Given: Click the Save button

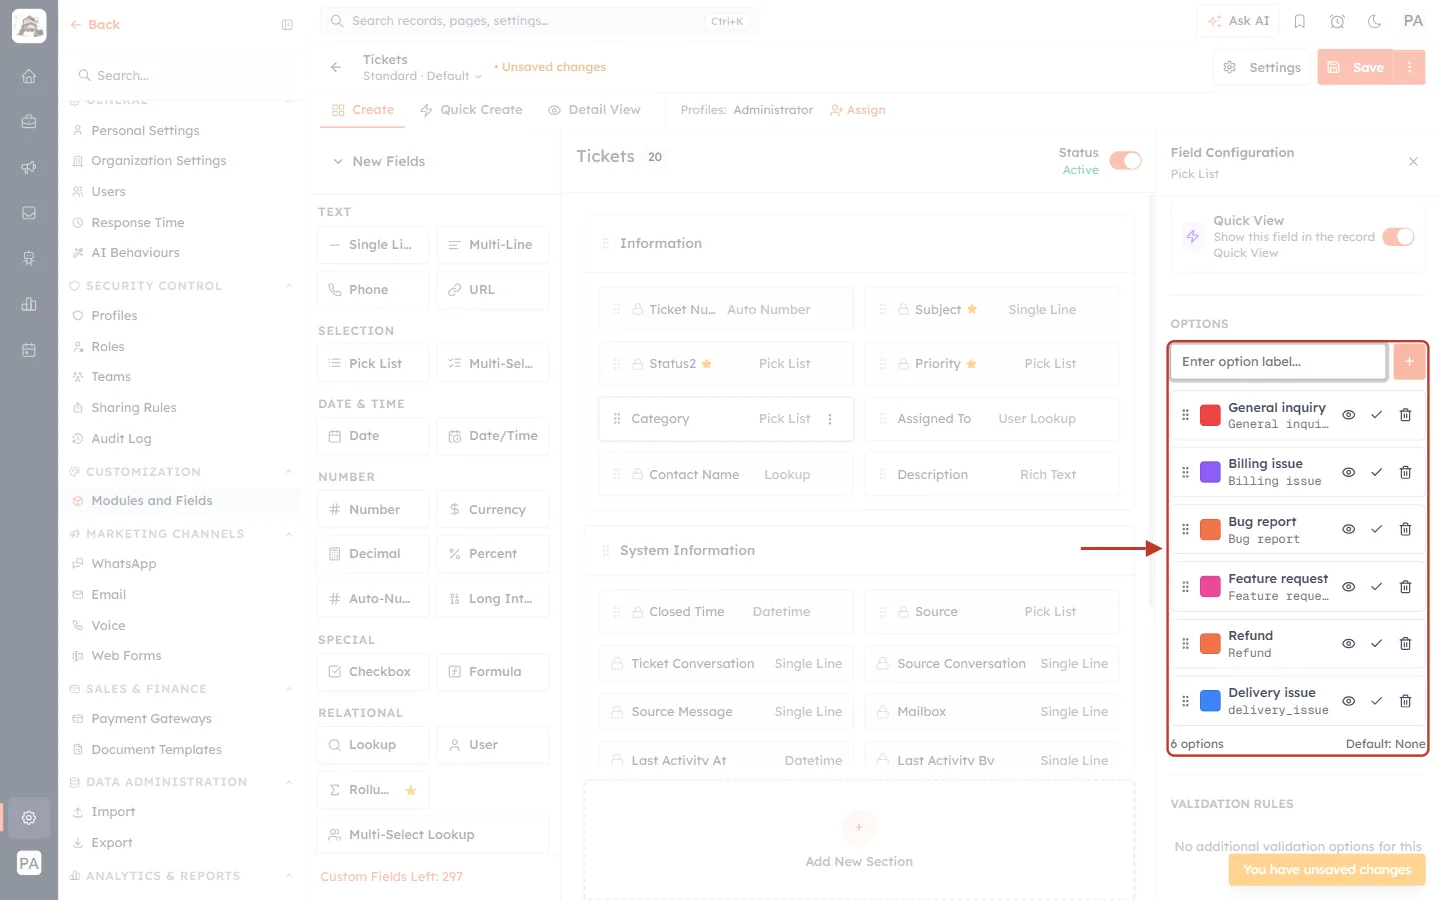Looking at the screenshot, I should (x=1356, y=67).
